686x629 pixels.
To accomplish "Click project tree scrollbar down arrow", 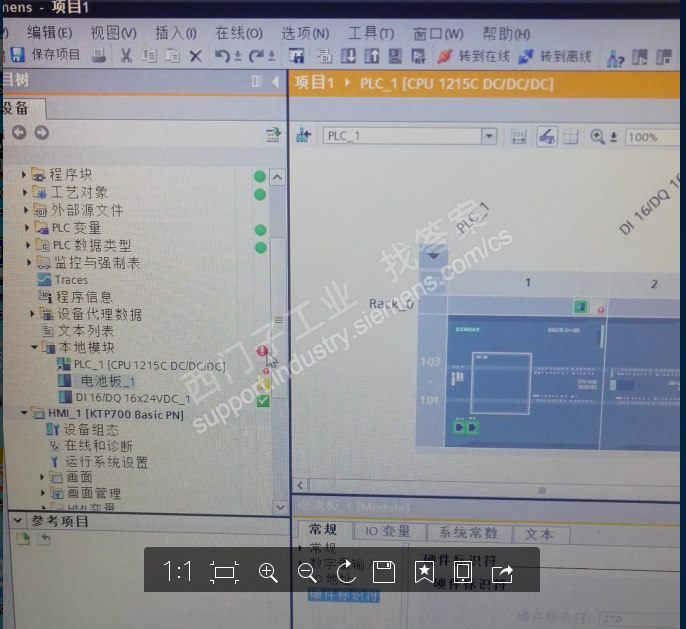I will pos(279,507).
